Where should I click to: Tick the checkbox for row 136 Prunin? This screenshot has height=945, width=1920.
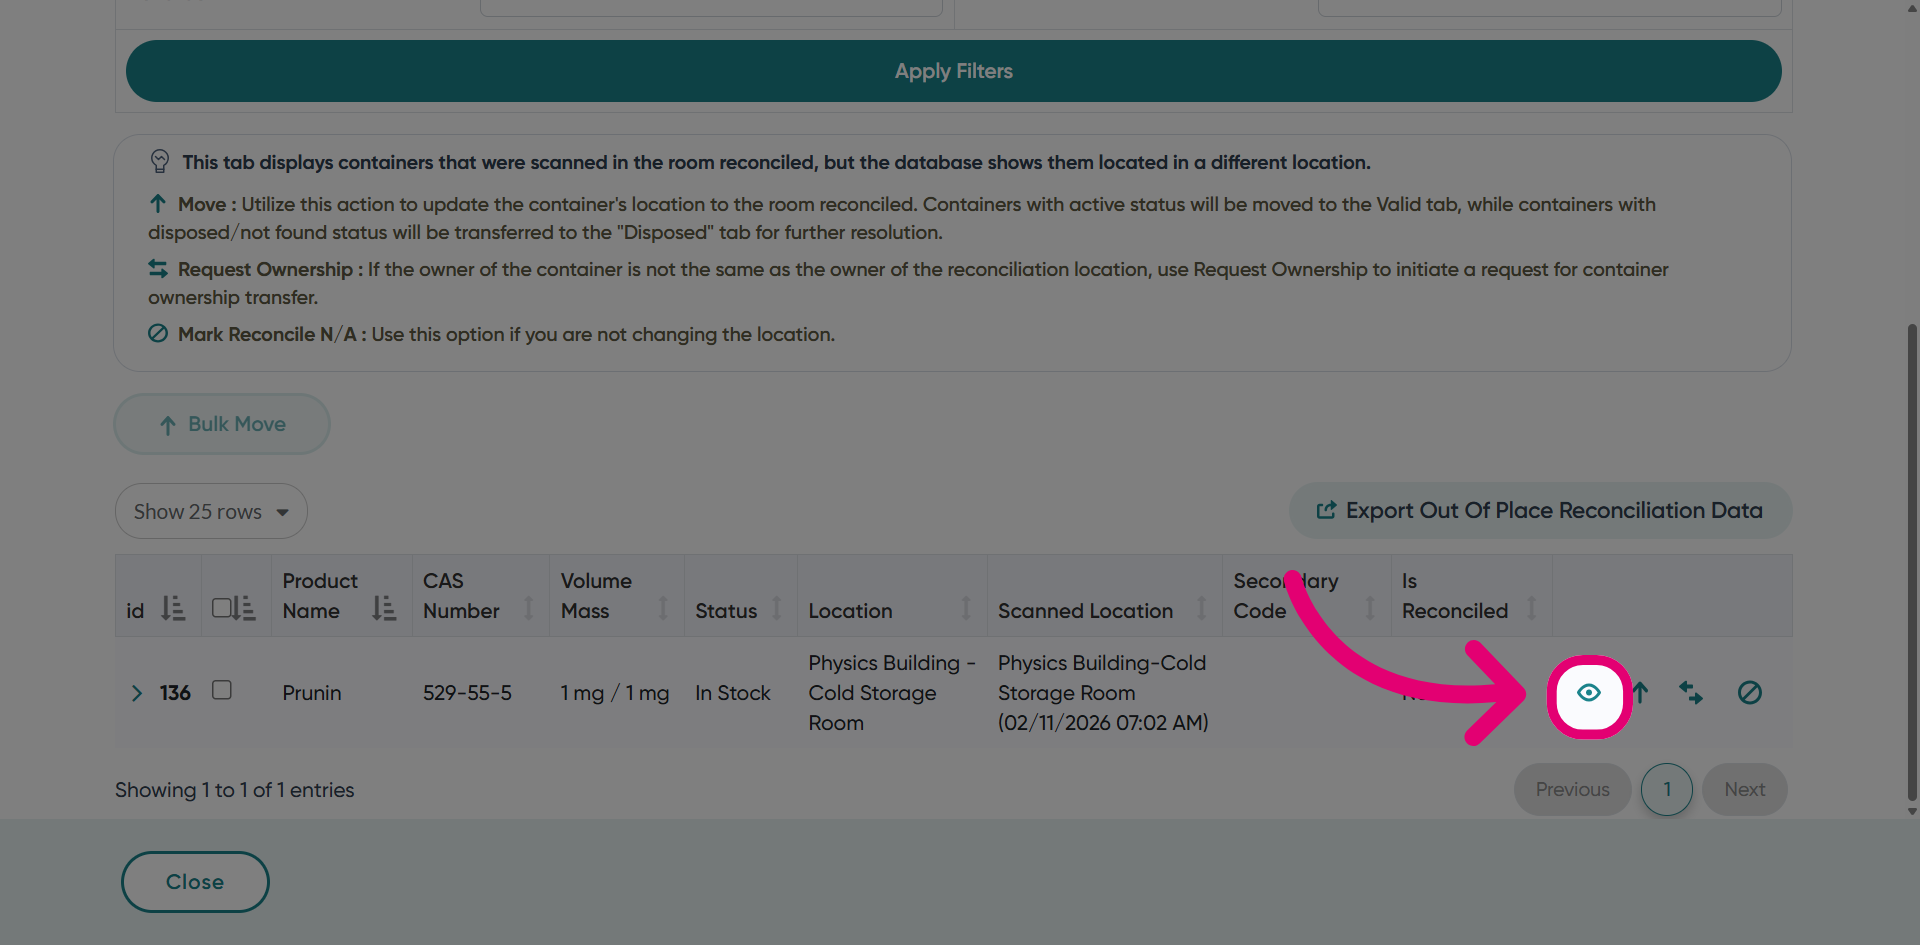(x=222, y=690)
